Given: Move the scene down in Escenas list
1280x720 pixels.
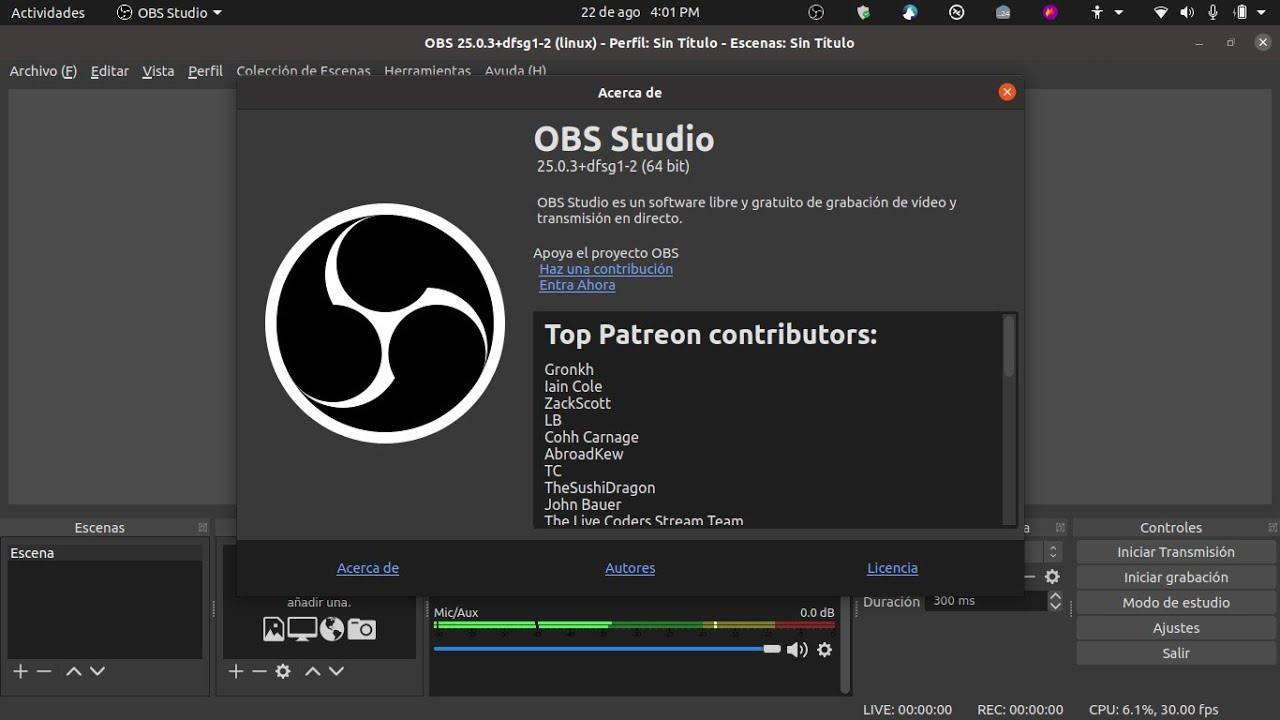Looking at the screenshot, I should [97, 671].
